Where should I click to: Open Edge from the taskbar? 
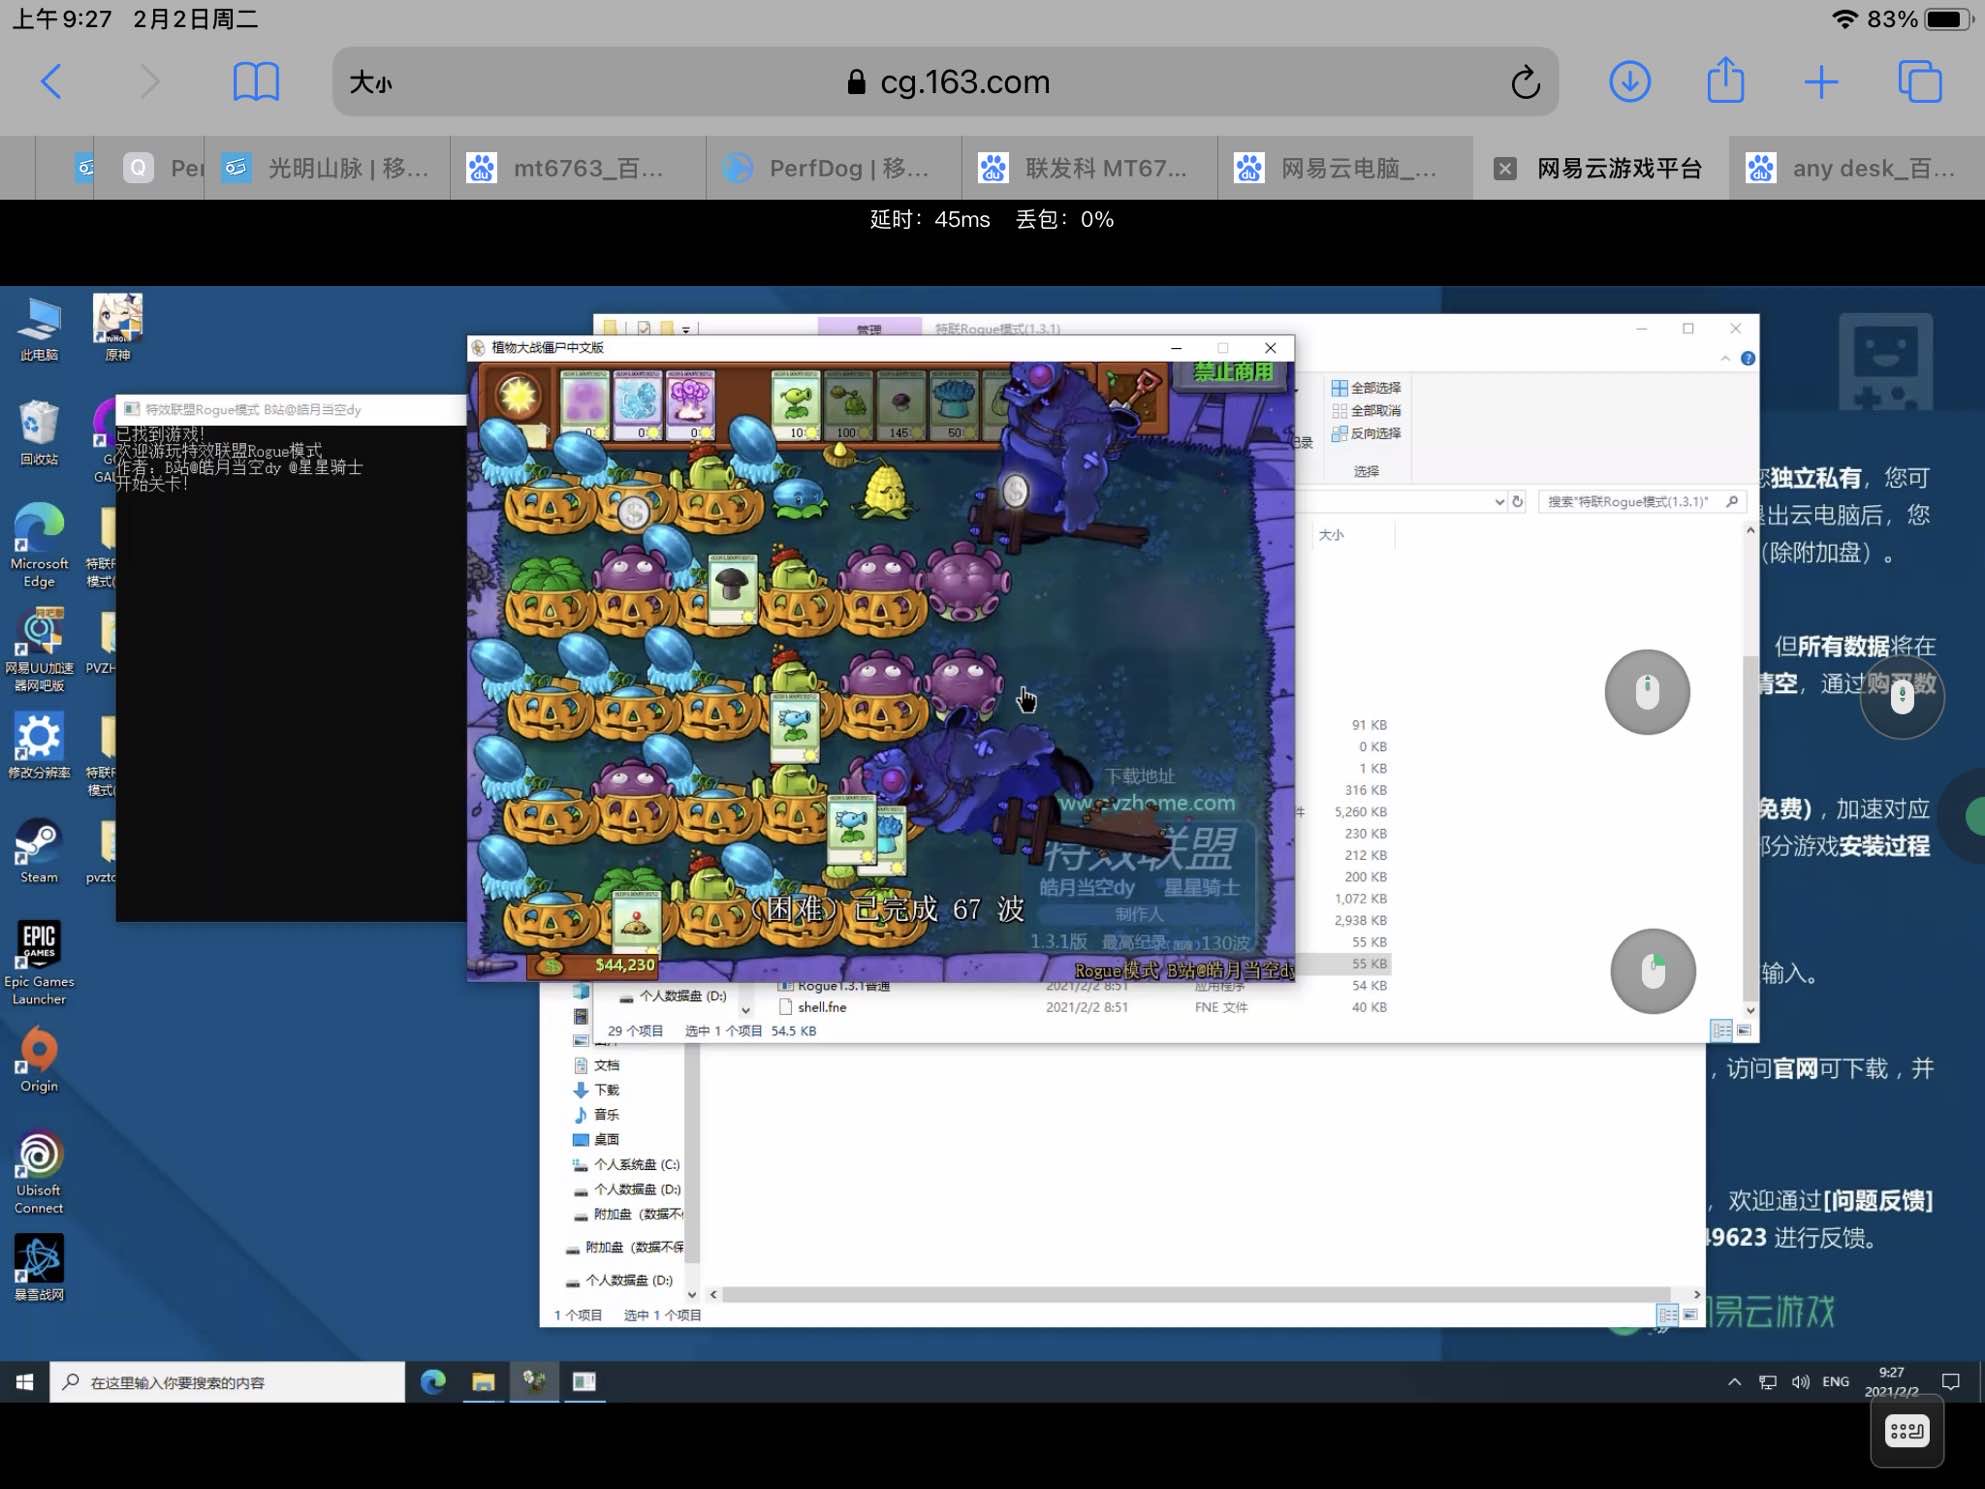tap(433, 1382)
